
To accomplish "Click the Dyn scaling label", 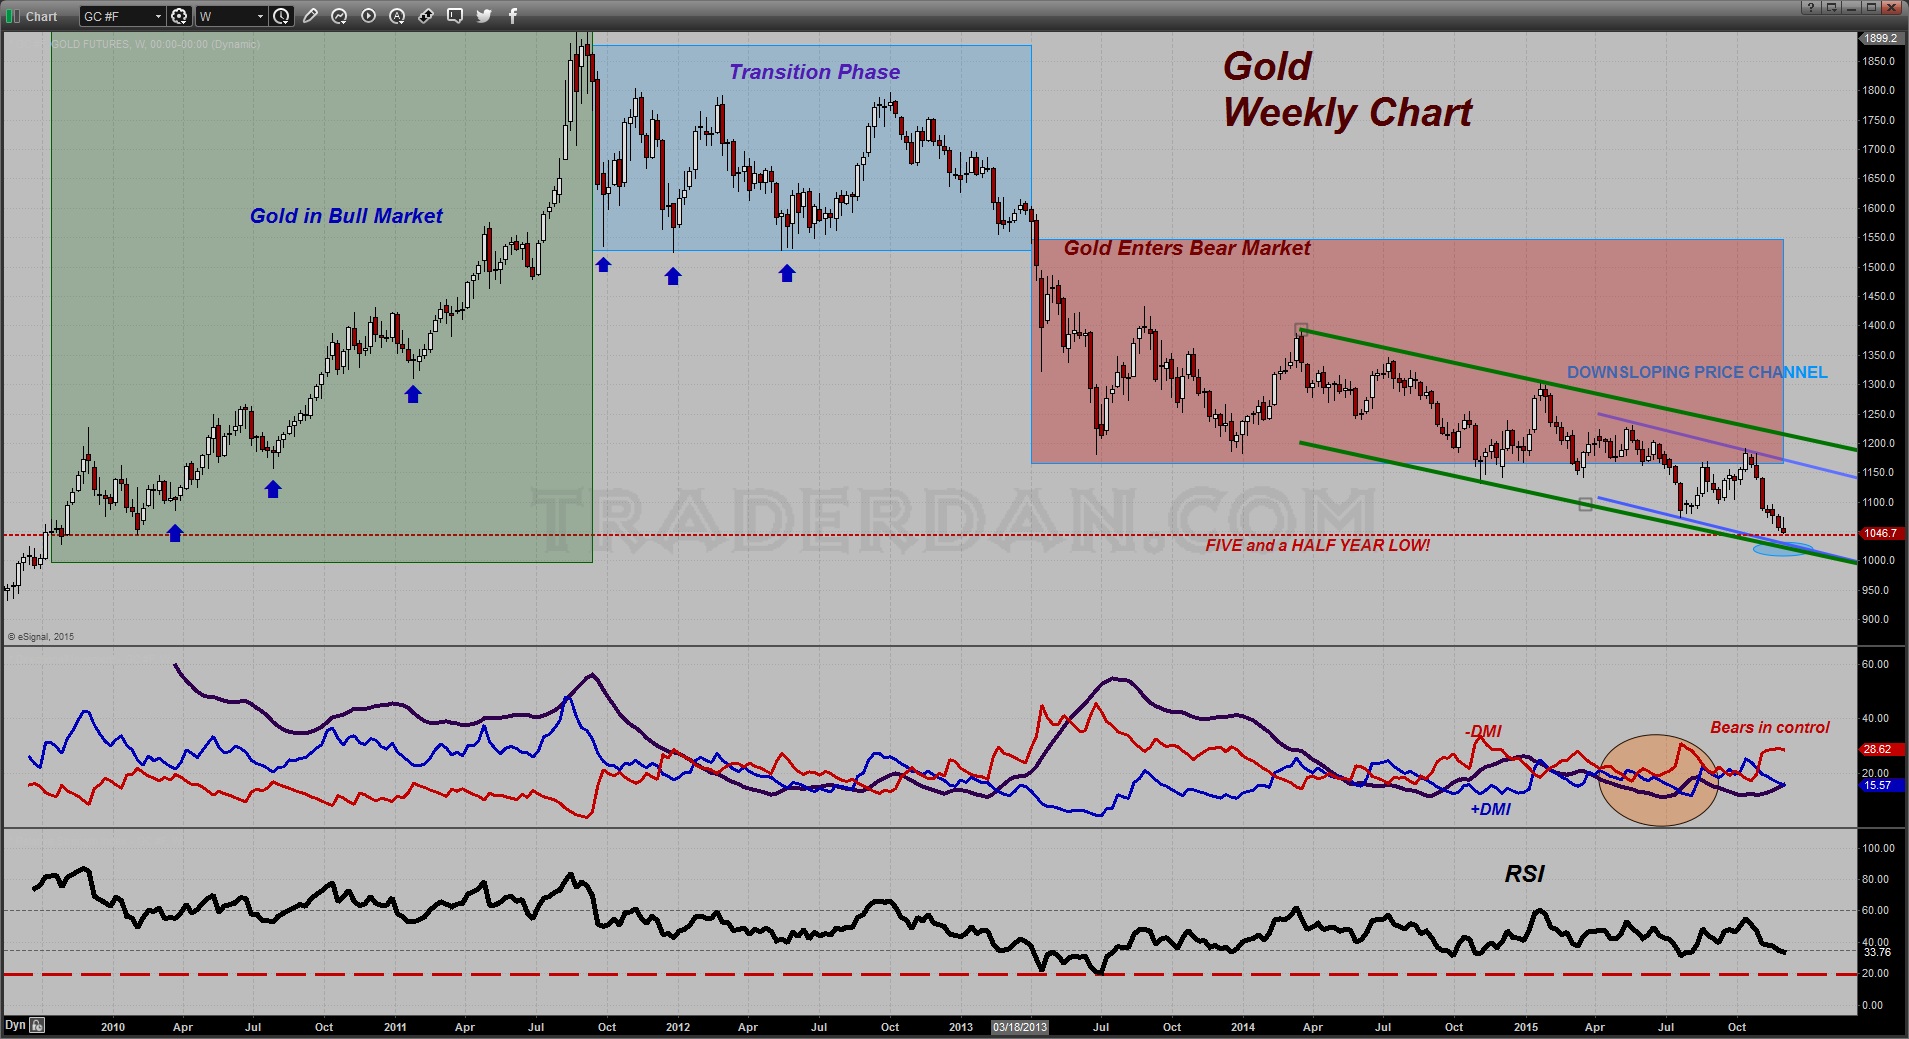I will coord(15,1025).
